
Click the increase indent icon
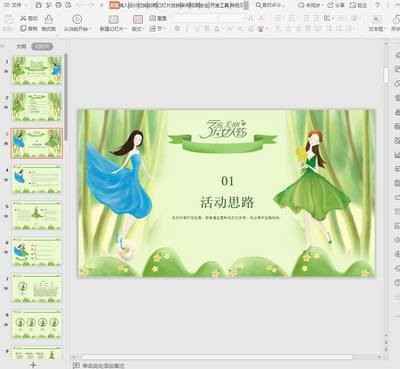coord(316,18)
